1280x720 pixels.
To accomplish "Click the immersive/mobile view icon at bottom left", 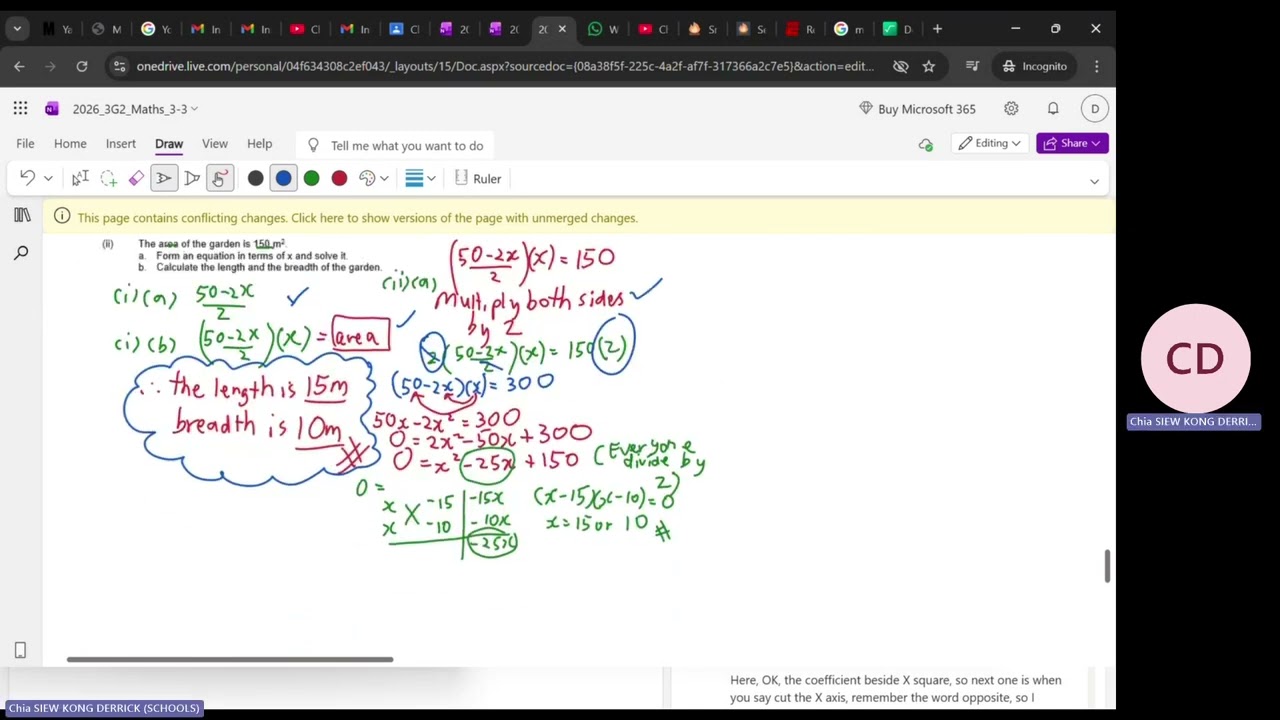I will pyautogui.click(x=20, y=651).
